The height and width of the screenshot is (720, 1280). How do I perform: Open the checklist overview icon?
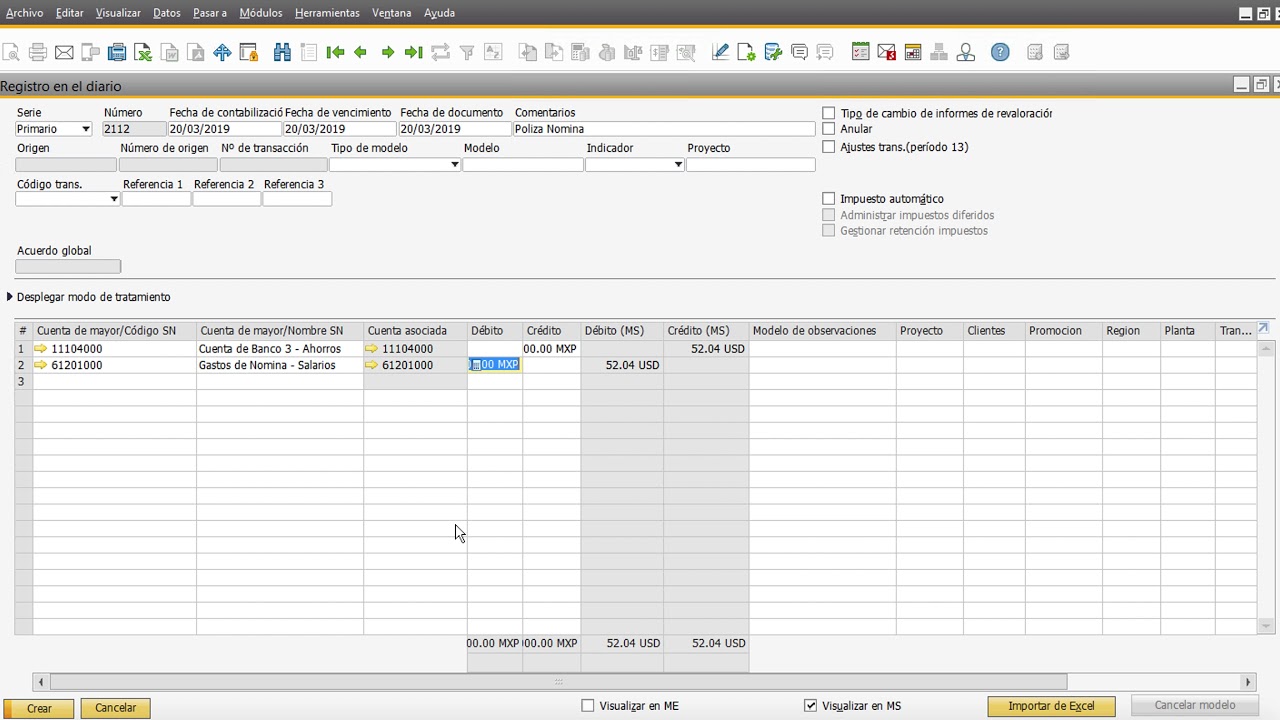(860, 52)
